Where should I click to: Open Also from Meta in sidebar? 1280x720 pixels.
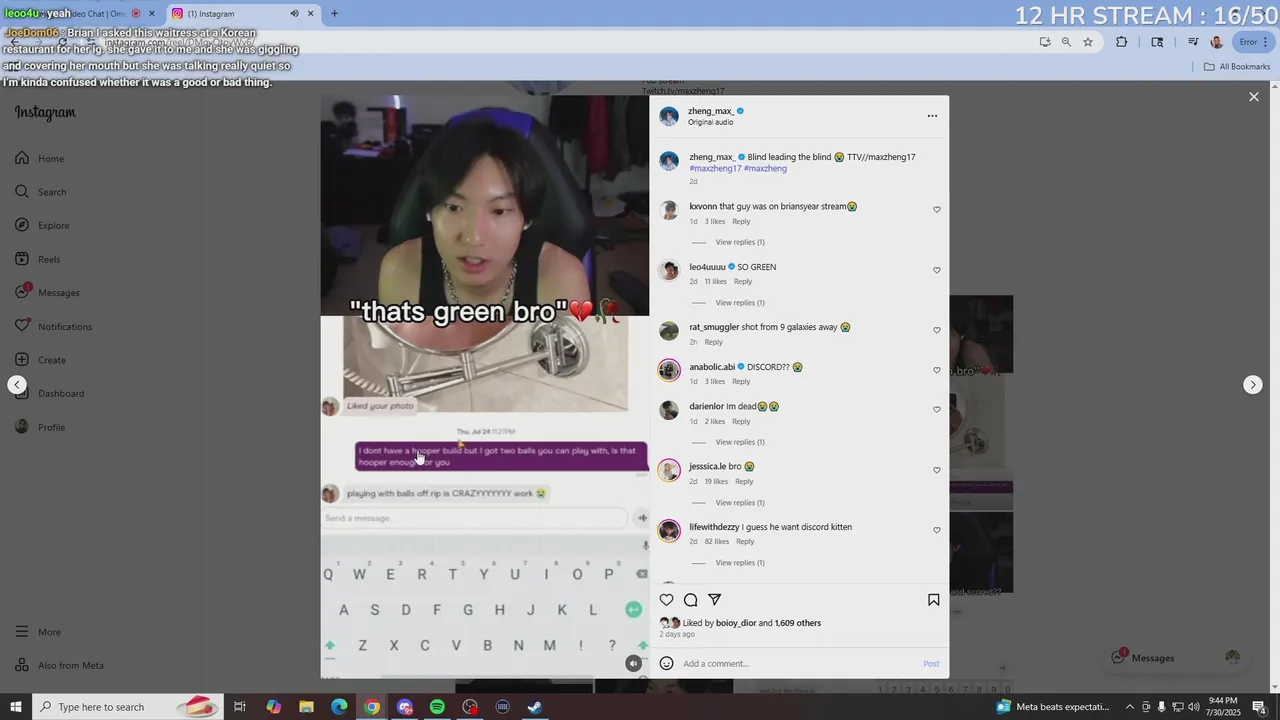pyautogui.click(x=59, y=666)
